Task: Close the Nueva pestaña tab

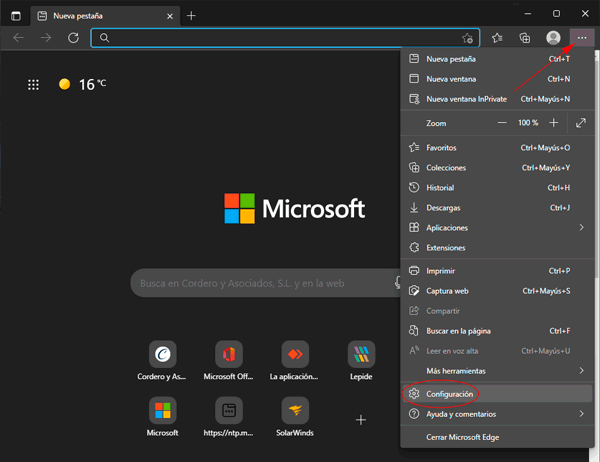Action: pos(170,16)
